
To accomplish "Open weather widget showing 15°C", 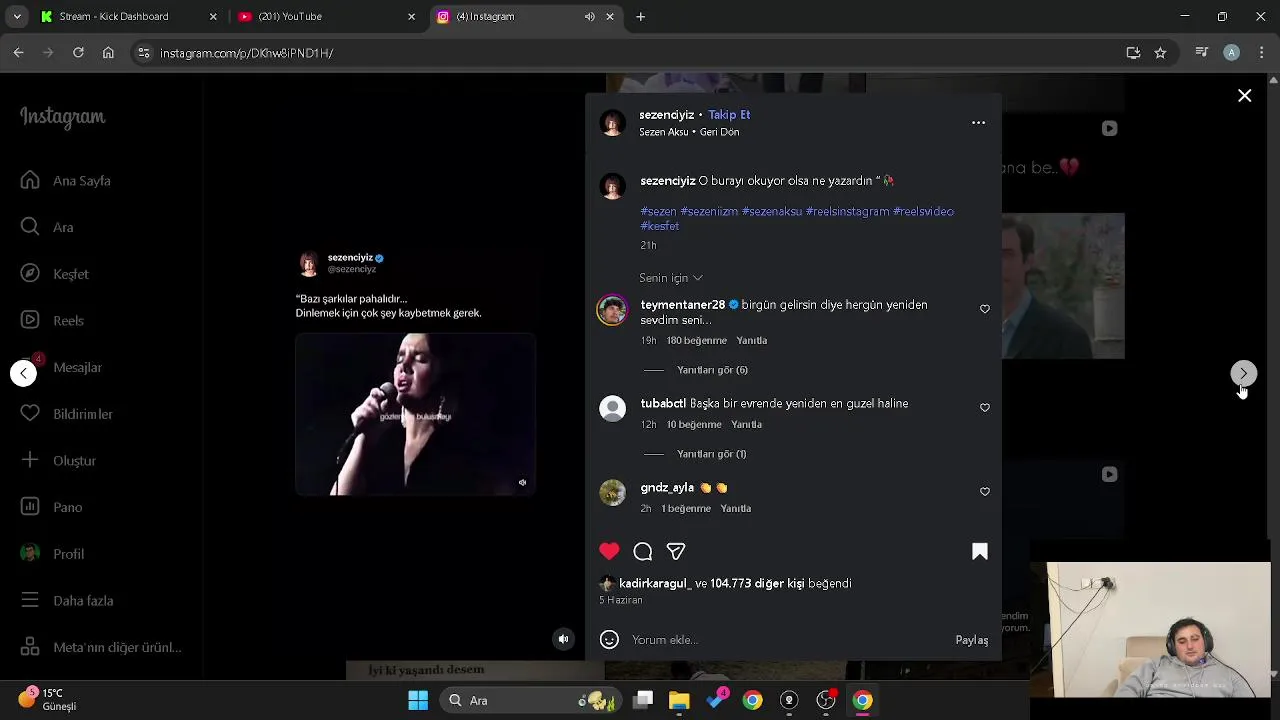I will (x=47, y=699).
